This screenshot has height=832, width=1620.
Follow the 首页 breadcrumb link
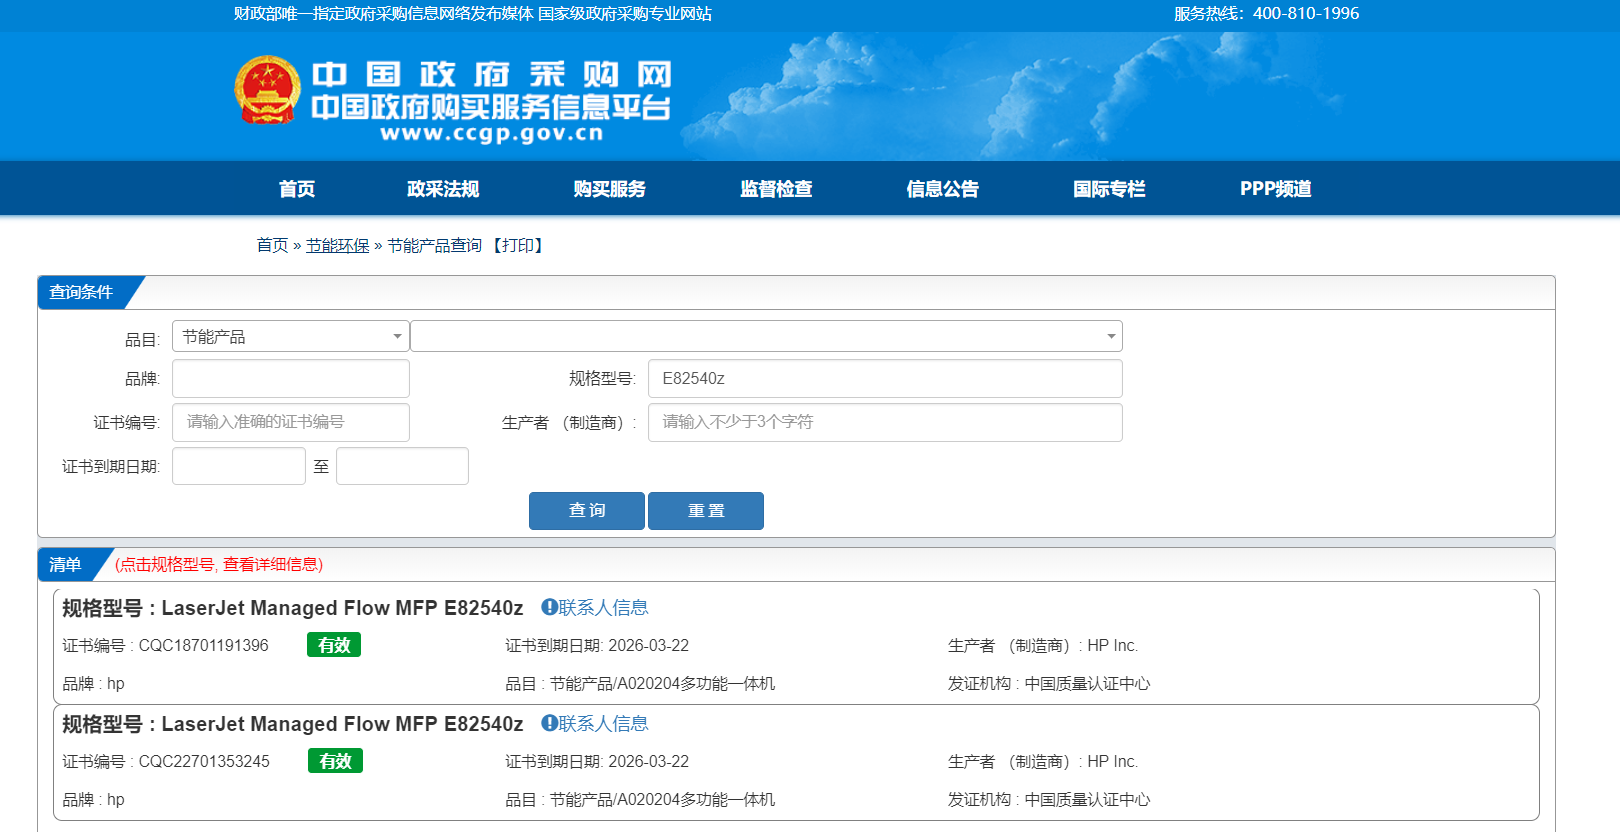(x=272, y=245)
